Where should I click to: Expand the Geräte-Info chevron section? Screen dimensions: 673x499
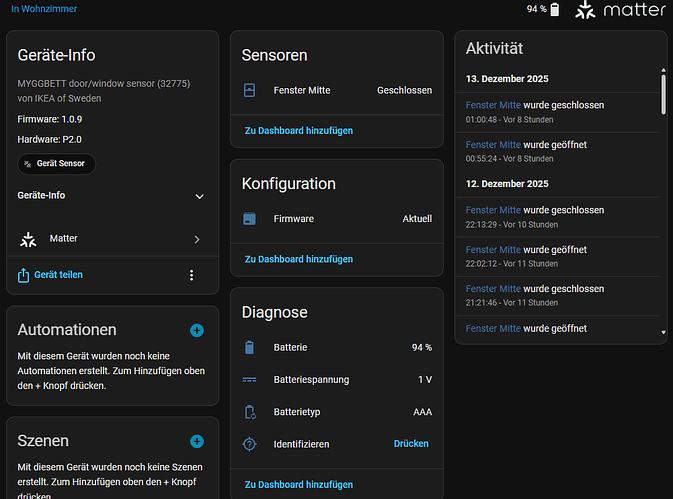click(199, 197)
